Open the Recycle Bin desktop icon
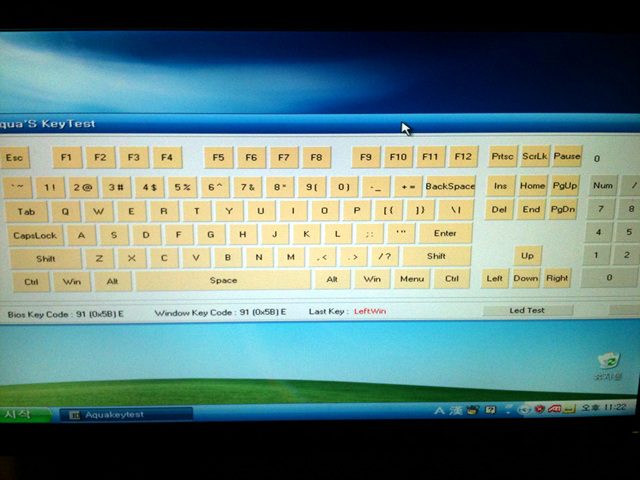 [x=609, y=367]
